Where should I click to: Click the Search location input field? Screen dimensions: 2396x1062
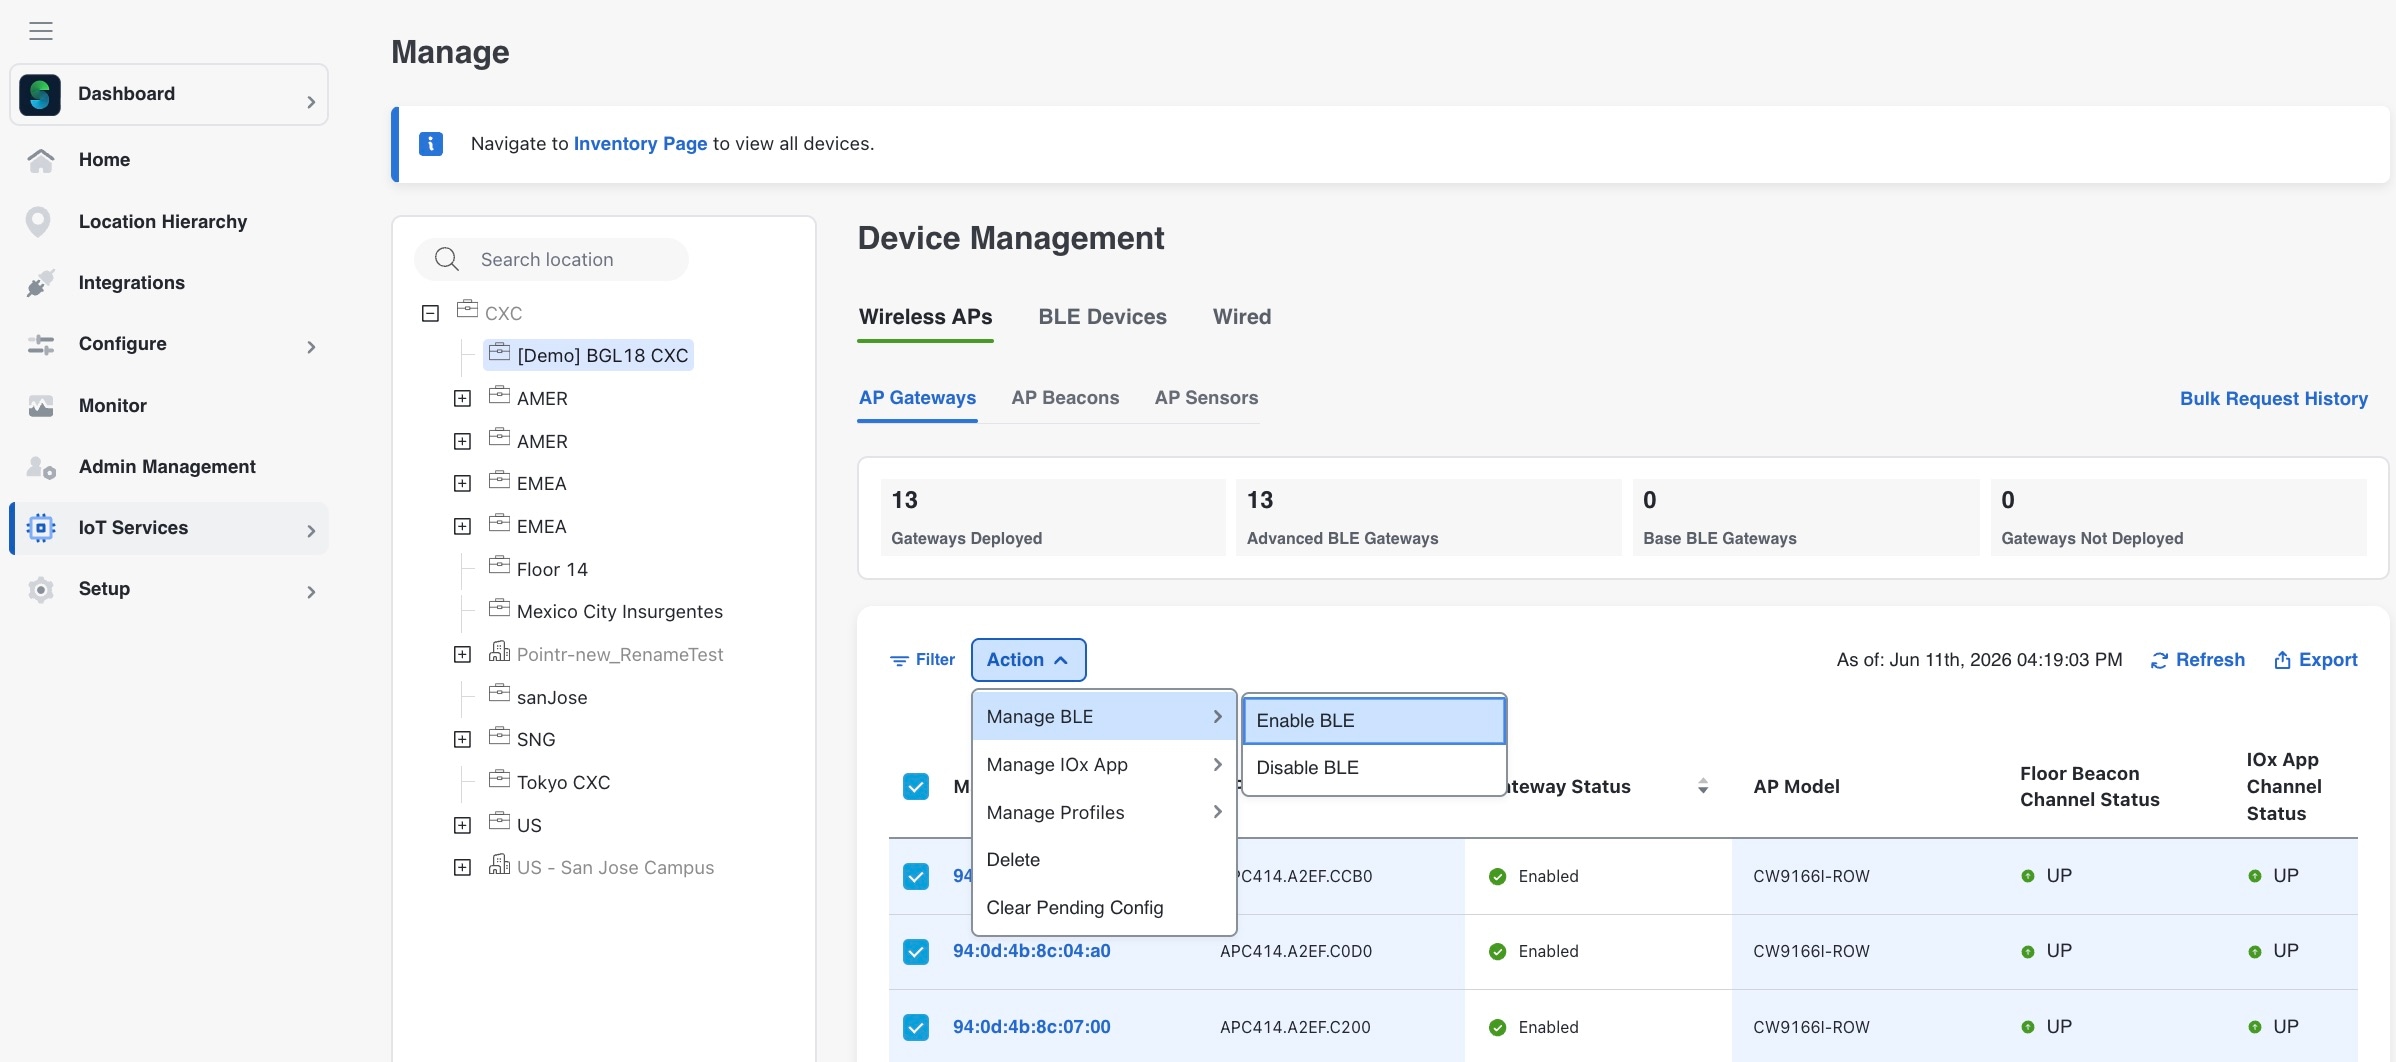coord(551,260)
